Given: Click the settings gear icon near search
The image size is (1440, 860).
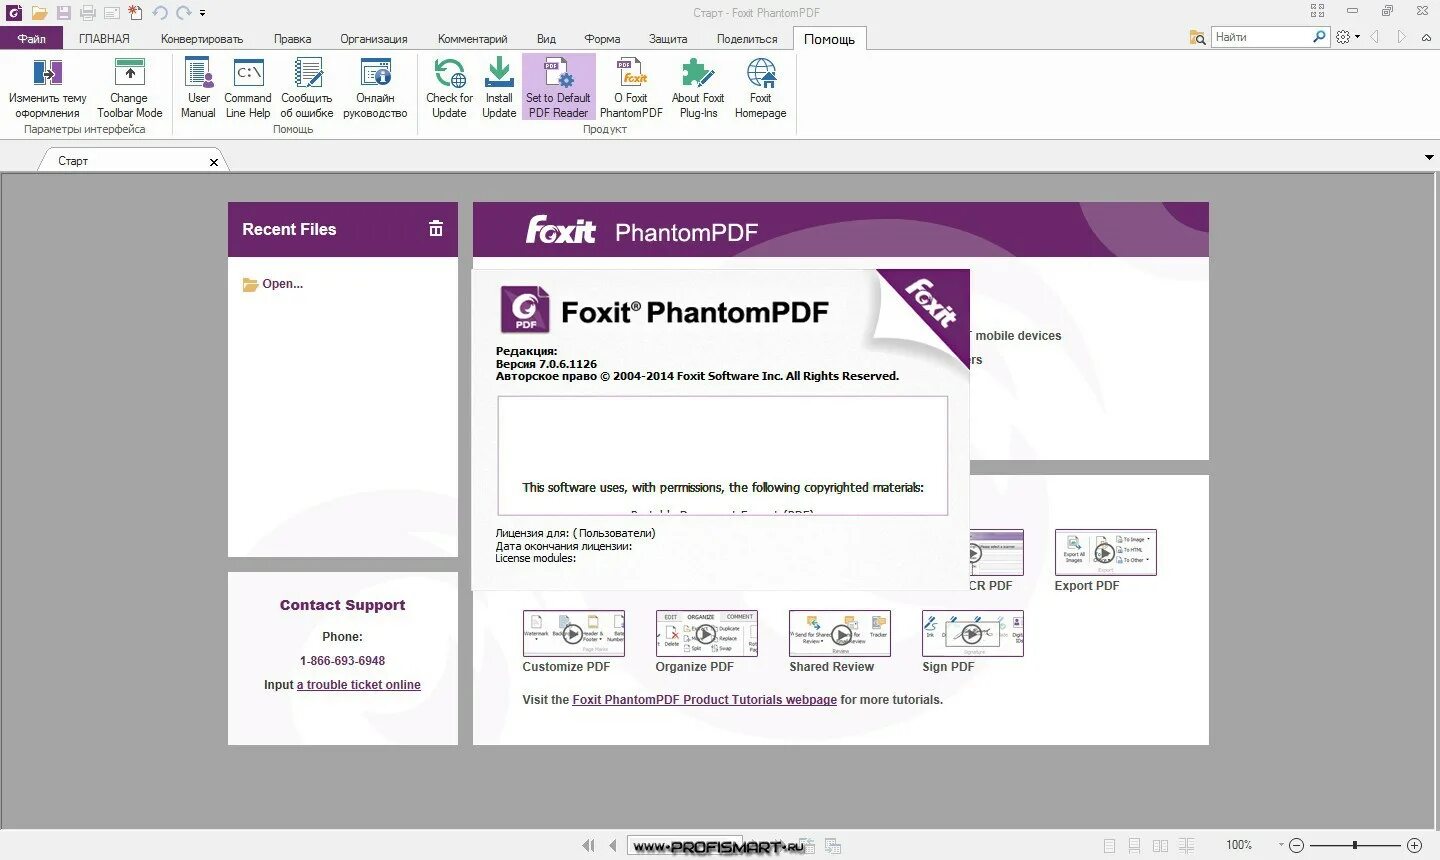Looking at the screenshot, I should [1342, 37].
